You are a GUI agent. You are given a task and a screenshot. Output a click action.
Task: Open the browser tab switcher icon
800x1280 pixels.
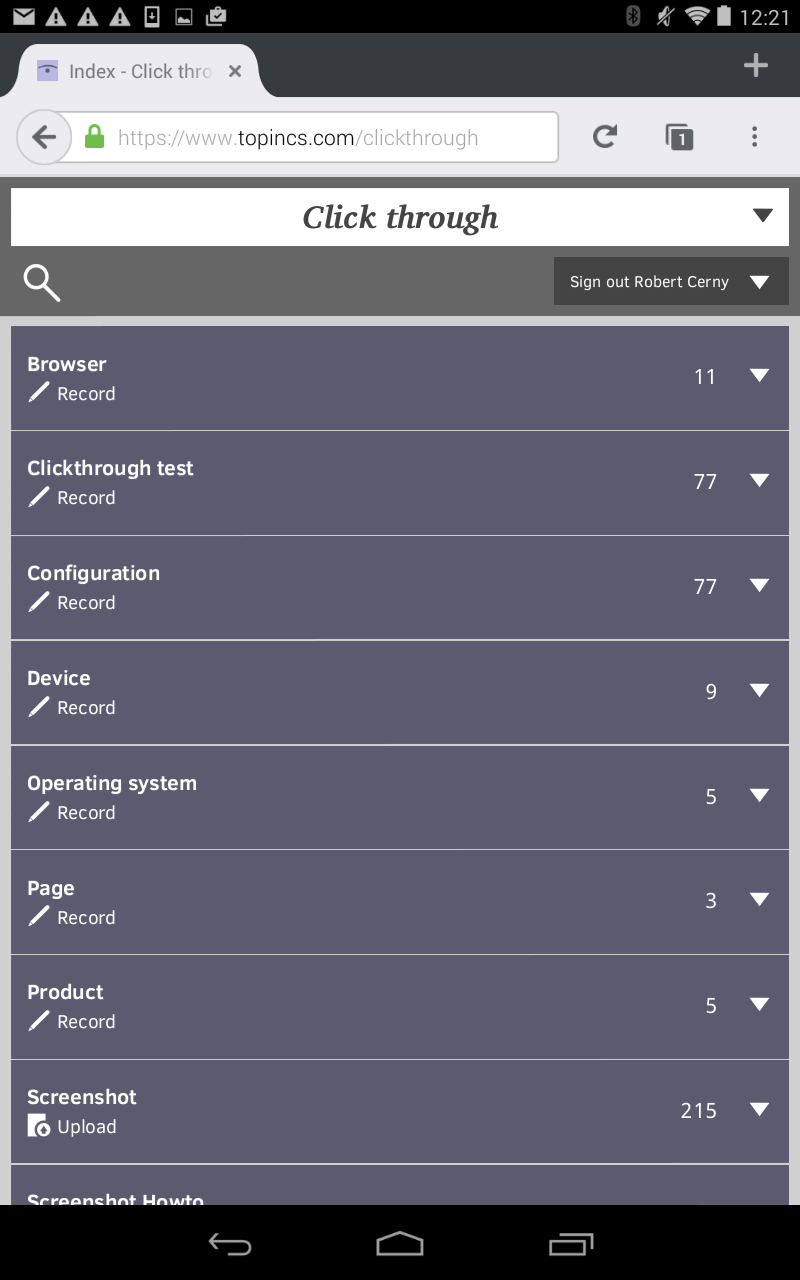click(x=679, y=137)
